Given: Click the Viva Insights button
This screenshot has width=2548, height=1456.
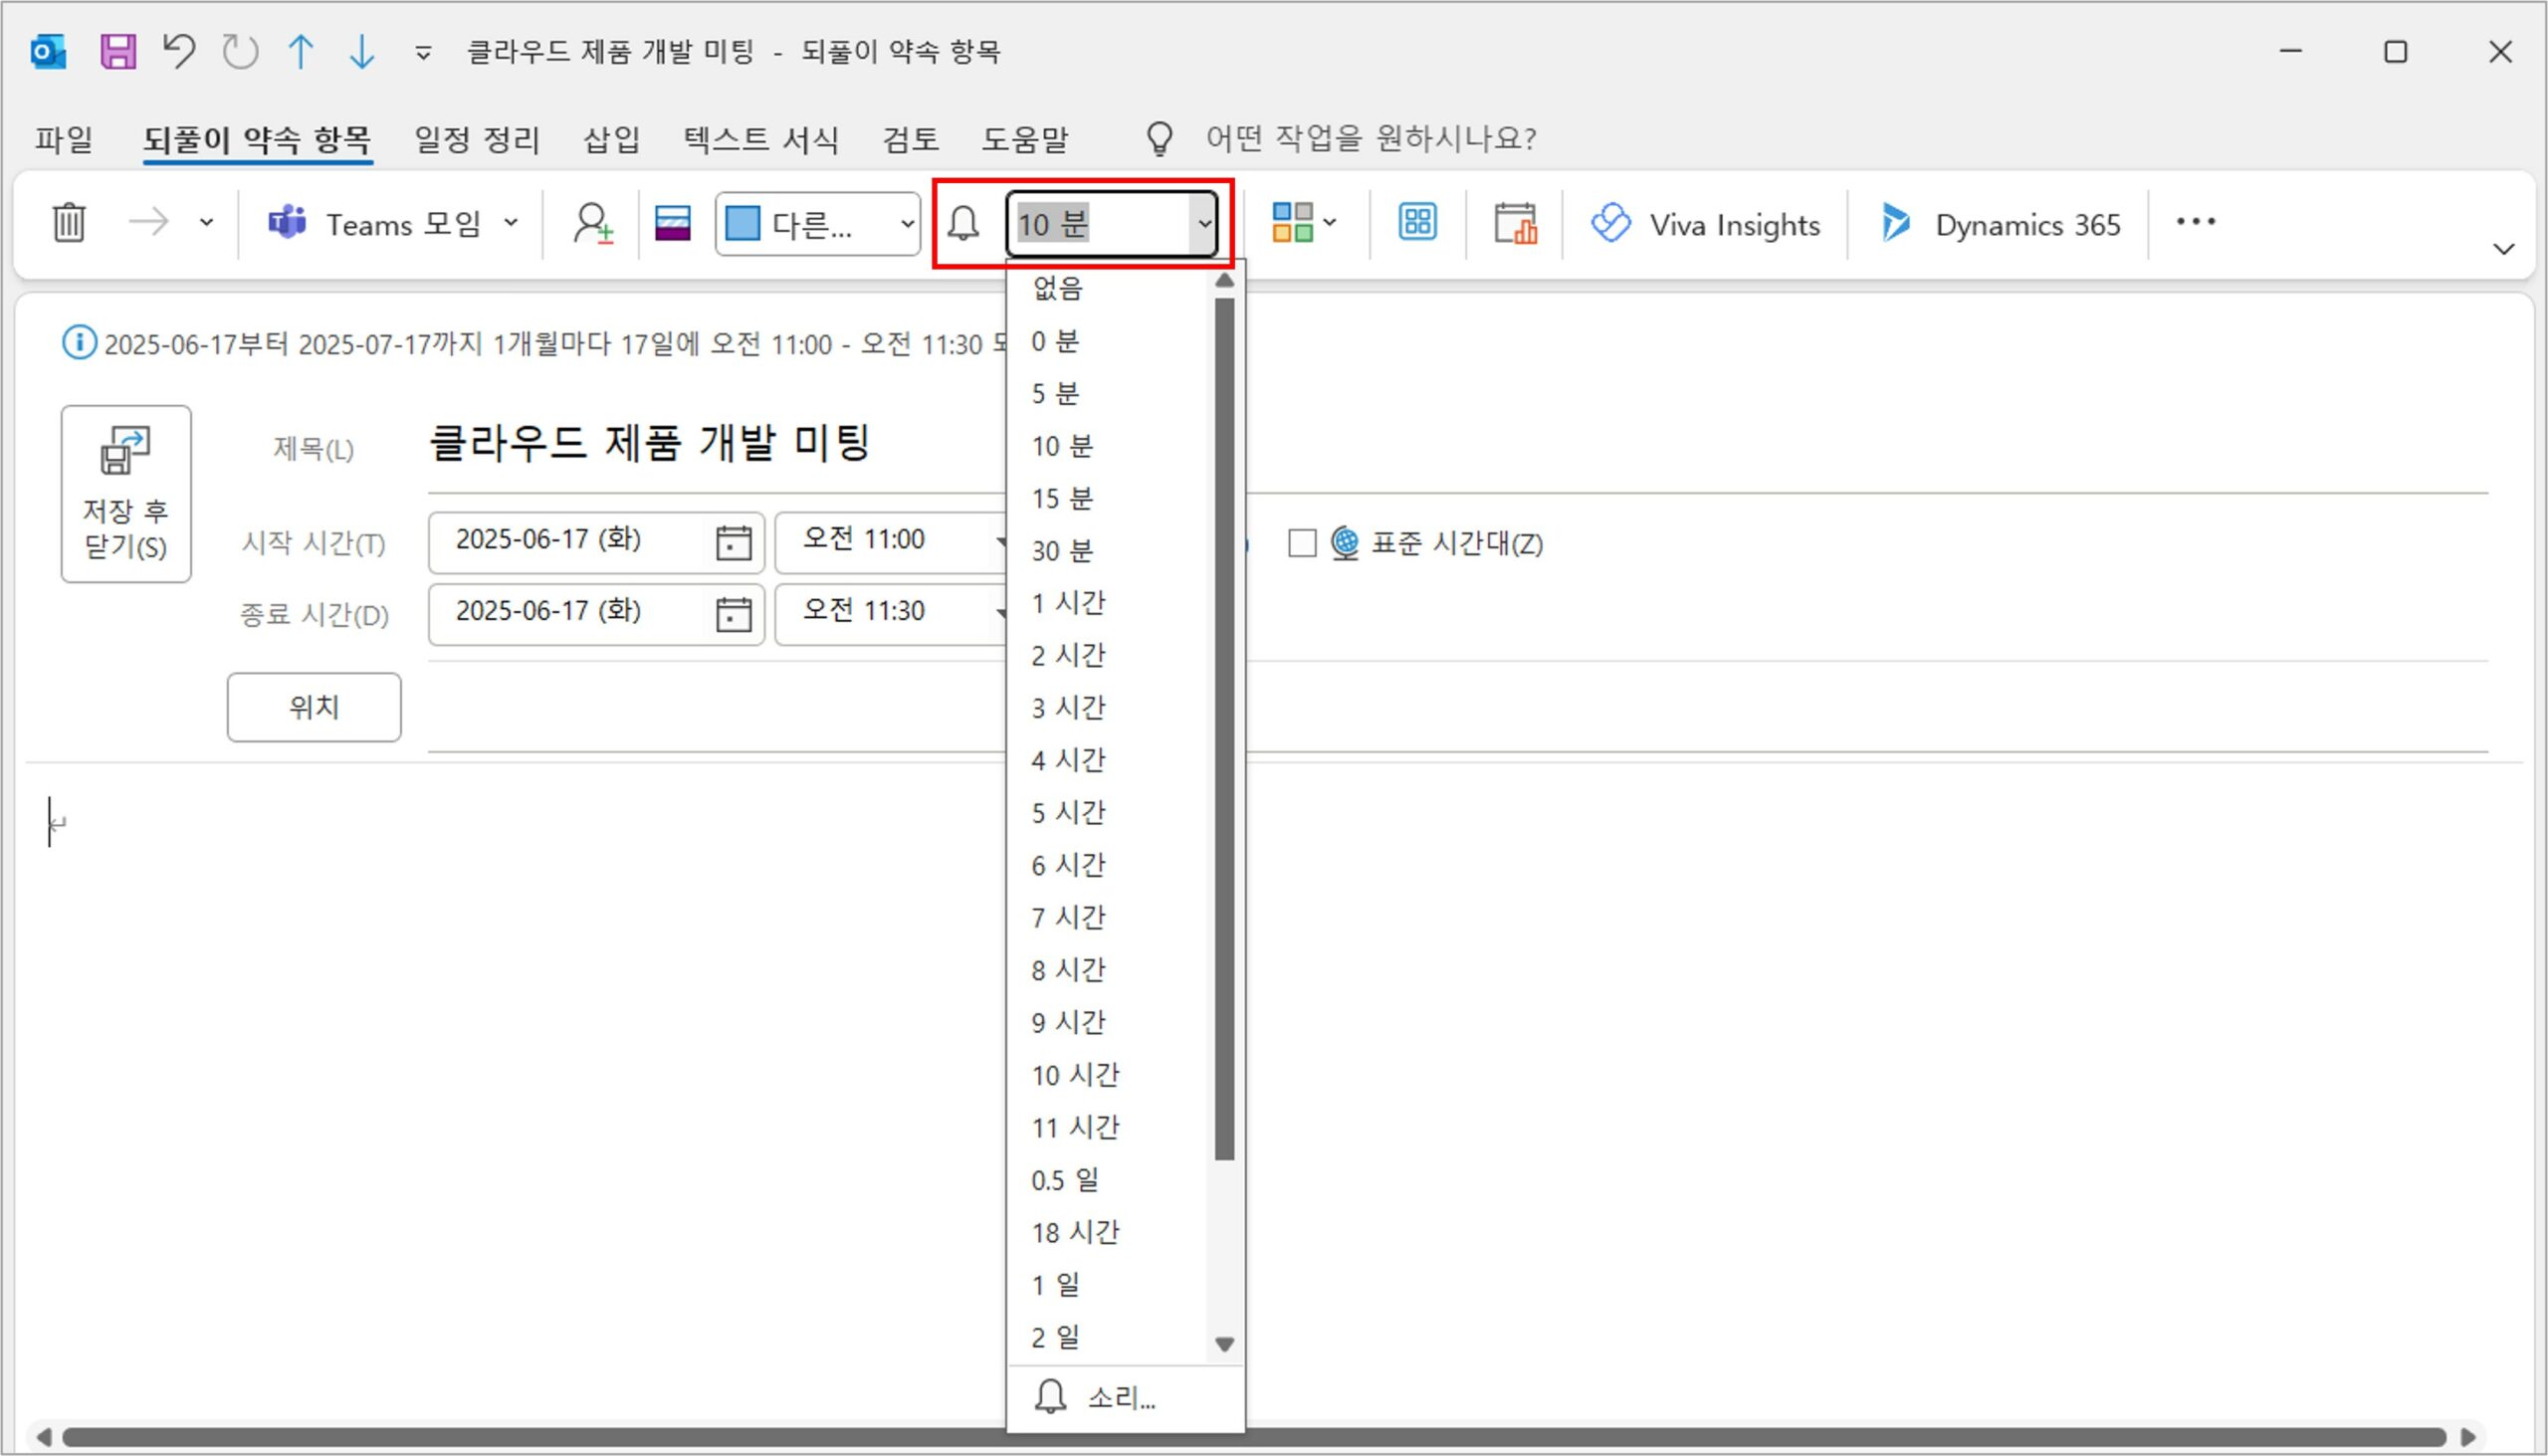Looking at the screenshot, I should coord(1705,224).
